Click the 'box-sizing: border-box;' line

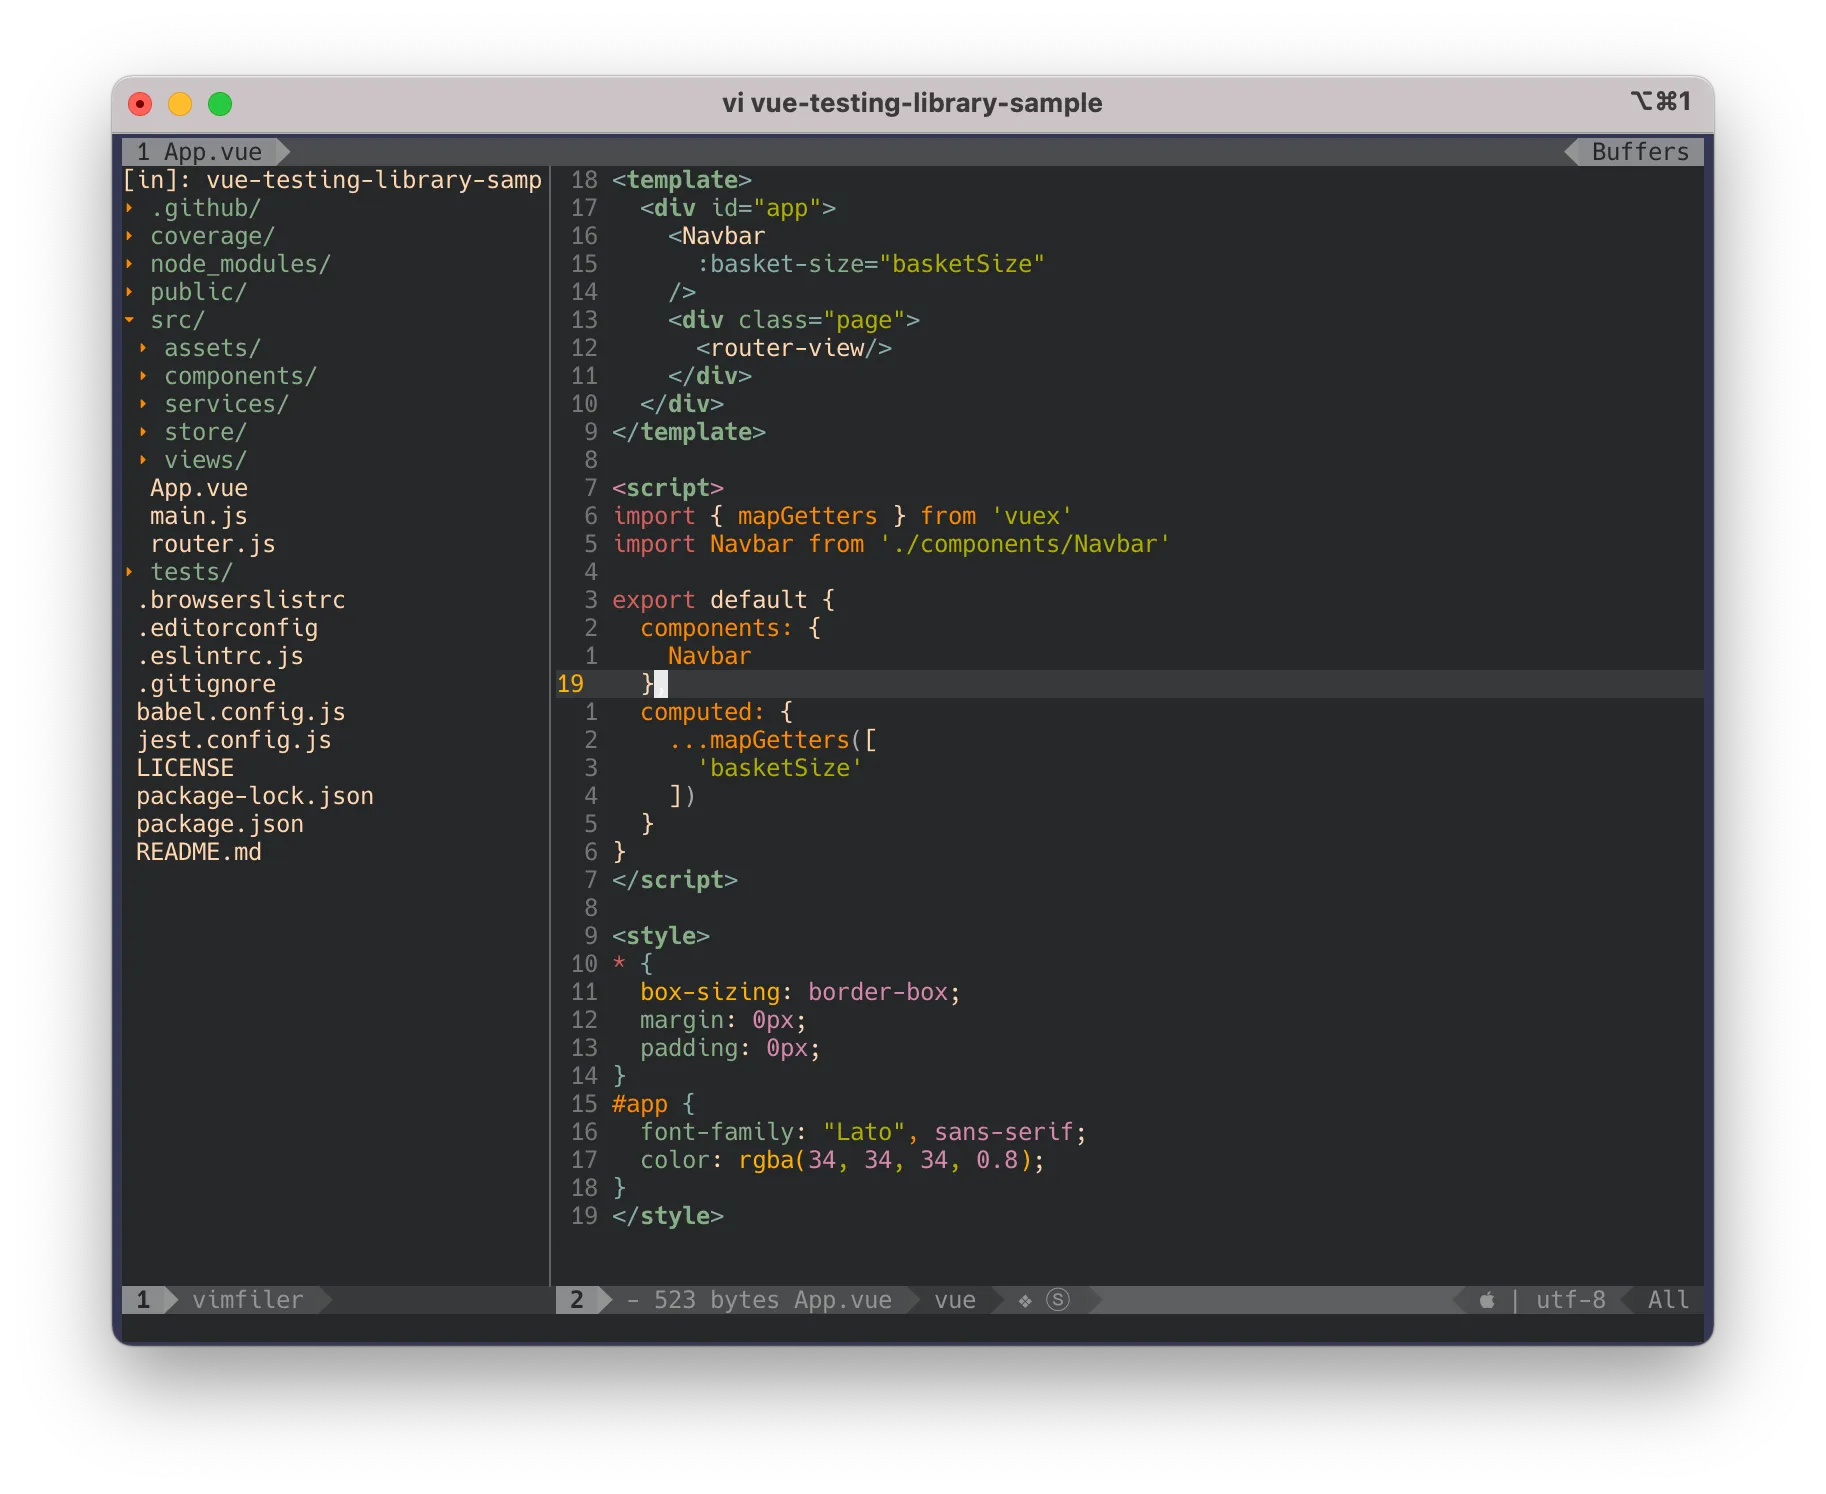pos(801,992)
